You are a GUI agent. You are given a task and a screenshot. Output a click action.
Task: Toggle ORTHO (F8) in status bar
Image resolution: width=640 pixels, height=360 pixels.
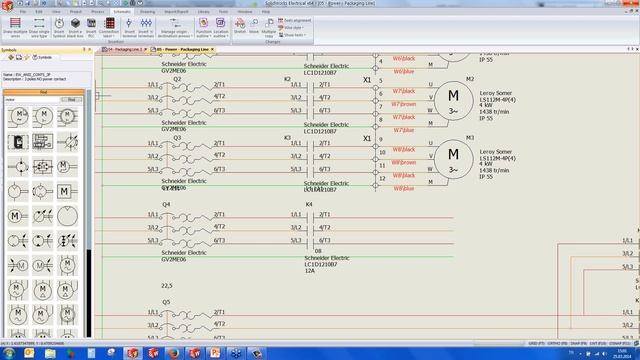(557, 344)
